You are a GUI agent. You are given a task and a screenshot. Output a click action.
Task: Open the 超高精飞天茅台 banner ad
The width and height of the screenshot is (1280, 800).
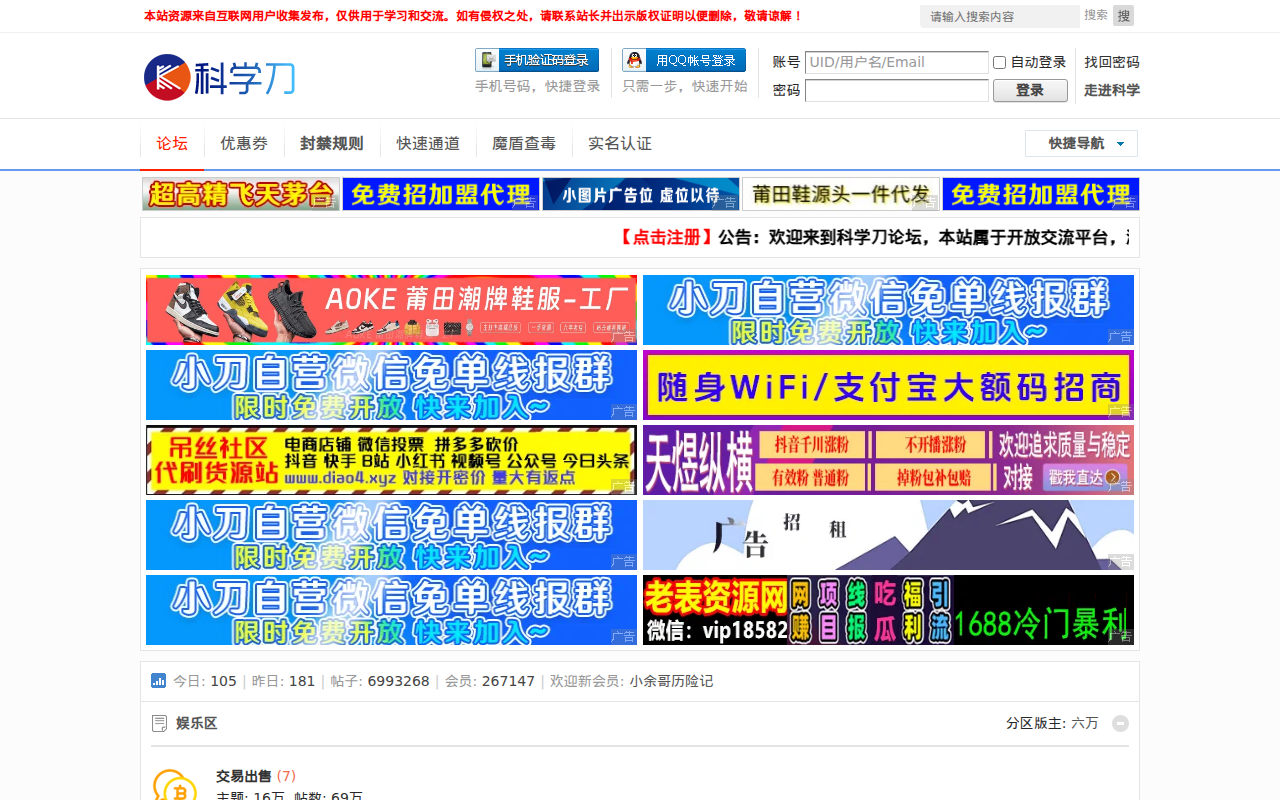coord(241,194)
